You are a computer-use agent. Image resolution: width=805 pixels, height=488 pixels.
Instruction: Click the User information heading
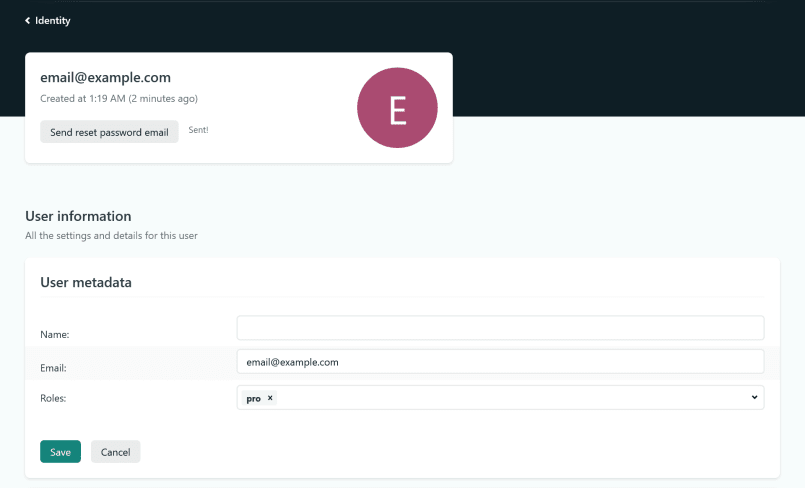[x=78, y=216]
